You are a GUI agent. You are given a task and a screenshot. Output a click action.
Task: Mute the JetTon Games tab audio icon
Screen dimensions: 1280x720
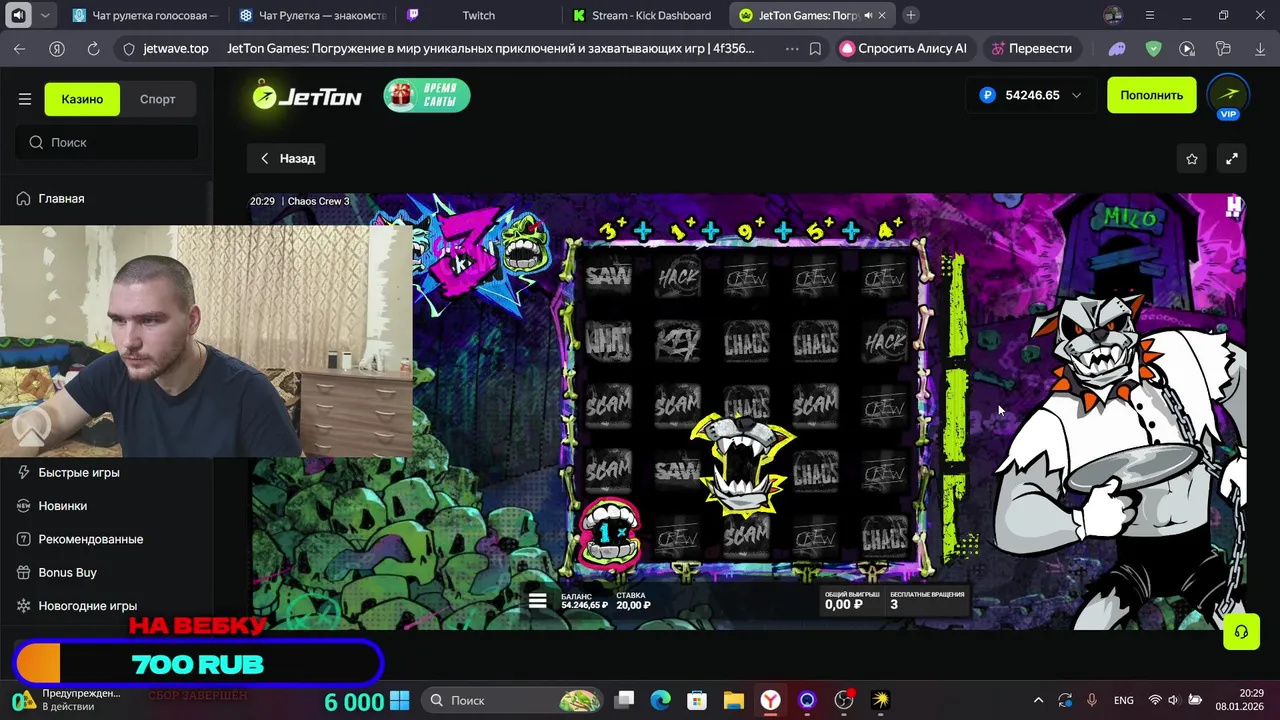[867, 15]
